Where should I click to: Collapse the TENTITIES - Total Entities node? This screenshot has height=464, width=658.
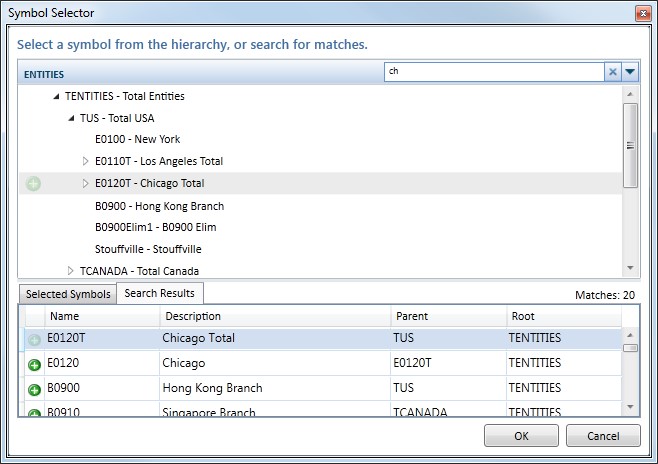(56, 97)
